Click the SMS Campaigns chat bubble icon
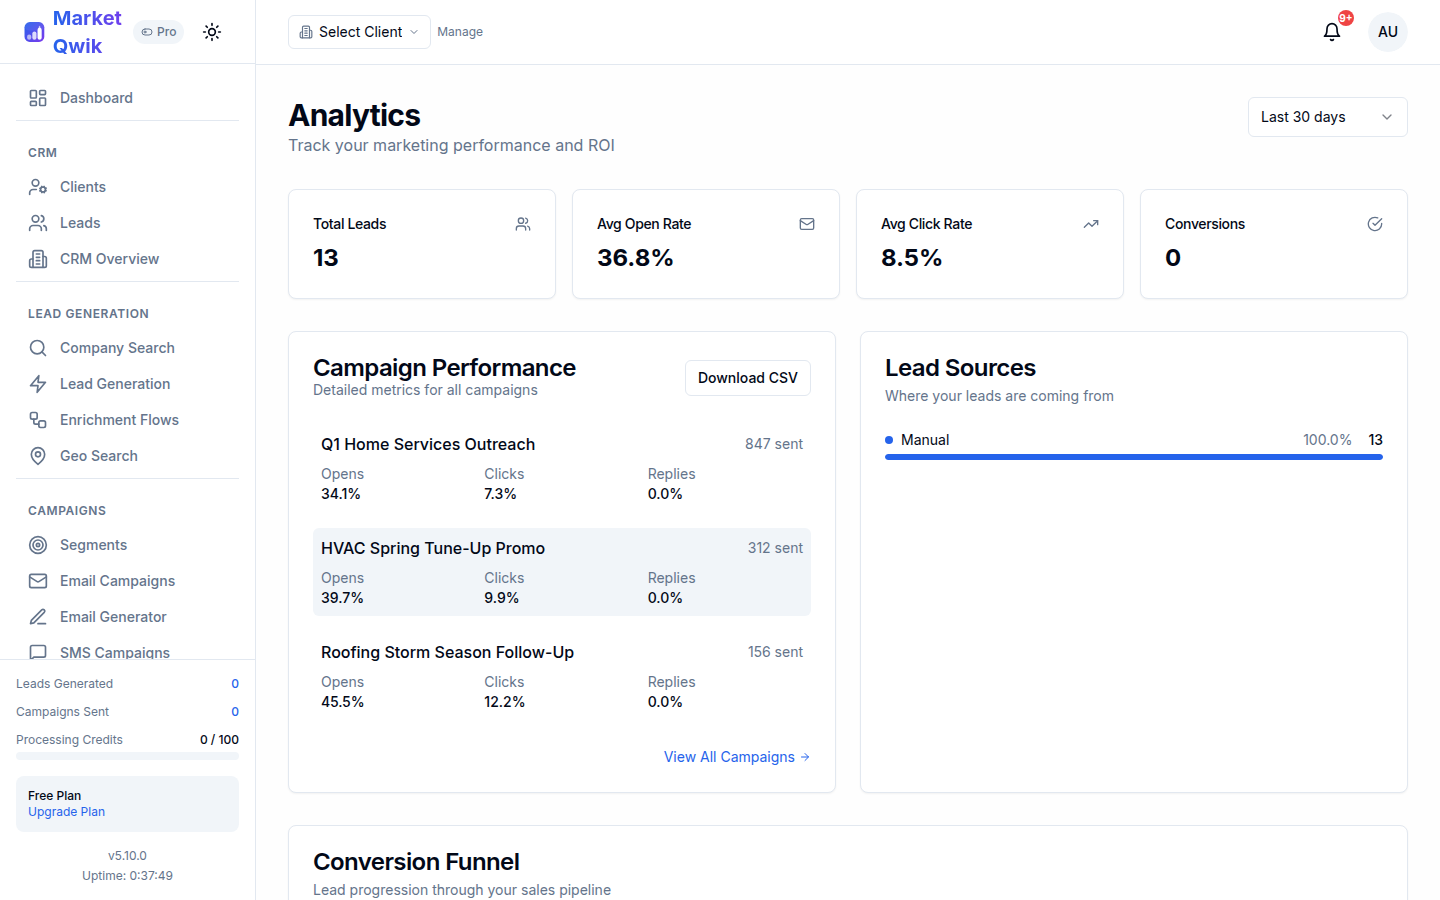Image resolution: width=1440 pixels, height=900 pixels. point(37,652)
